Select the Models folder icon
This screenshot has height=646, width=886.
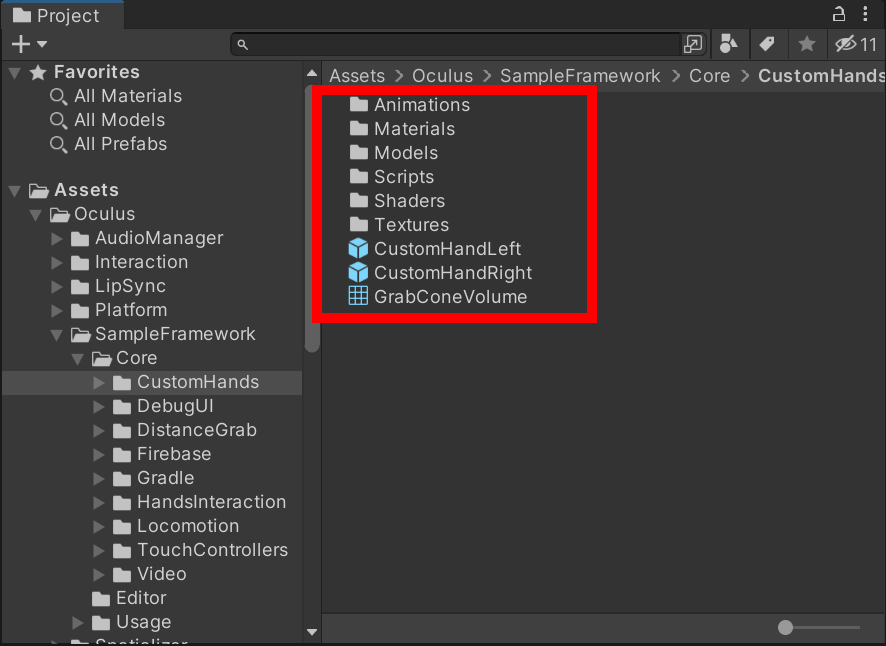(x=358, y=153)
